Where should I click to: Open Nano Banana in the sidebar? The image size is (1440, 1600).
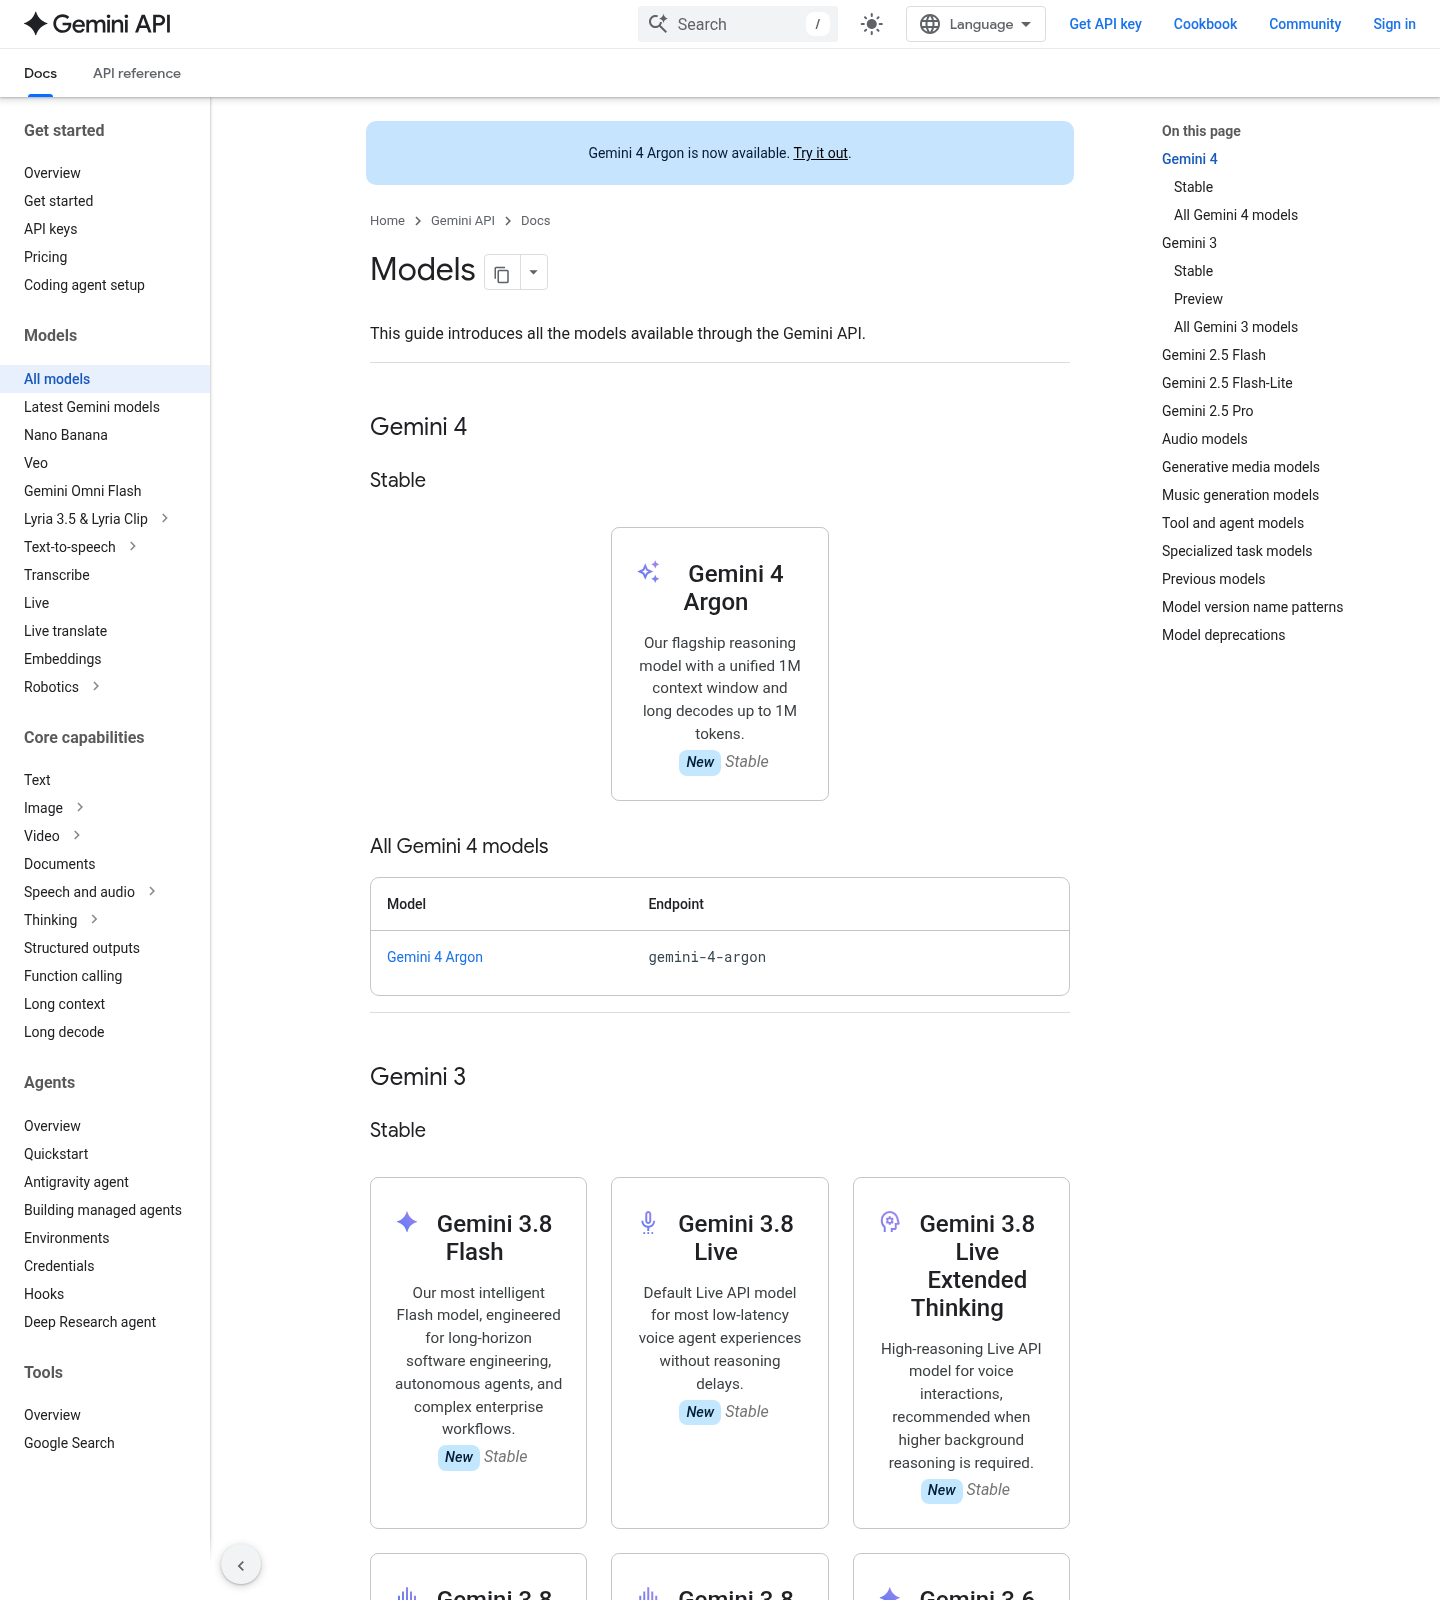pyautogui.click(x=66, y=435)
